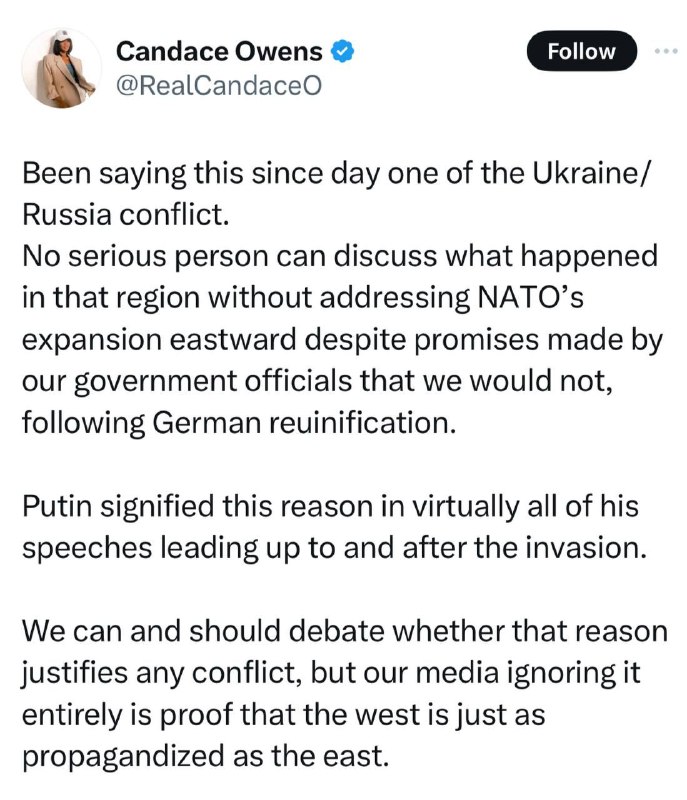Click the line starting 'No serious person'
The image size is (687, 800).
[x=340, y=255]
